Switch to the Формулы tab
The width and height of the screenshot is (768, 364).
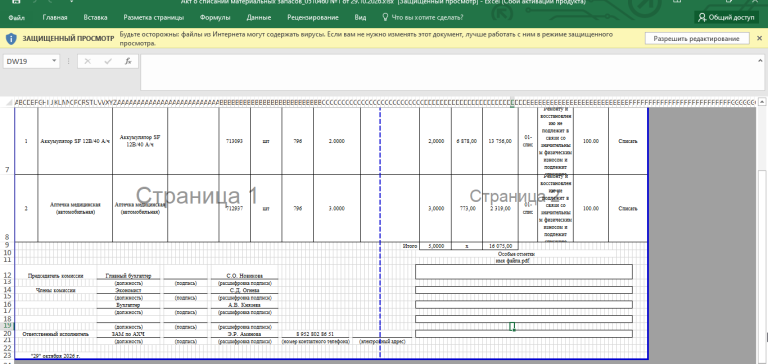[215, 18]
